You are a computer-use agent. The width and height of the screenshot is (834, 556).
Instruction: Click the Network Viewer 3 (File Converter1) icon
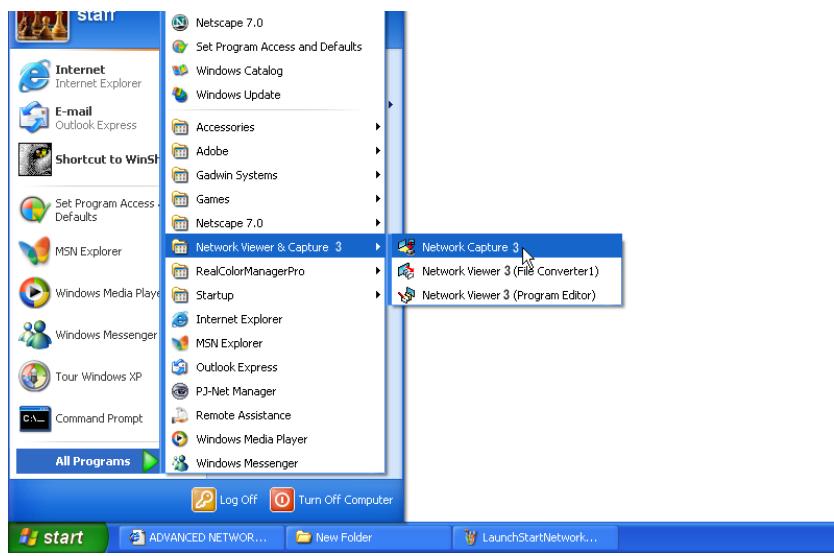pyautogui.click(x=406, y=271)
